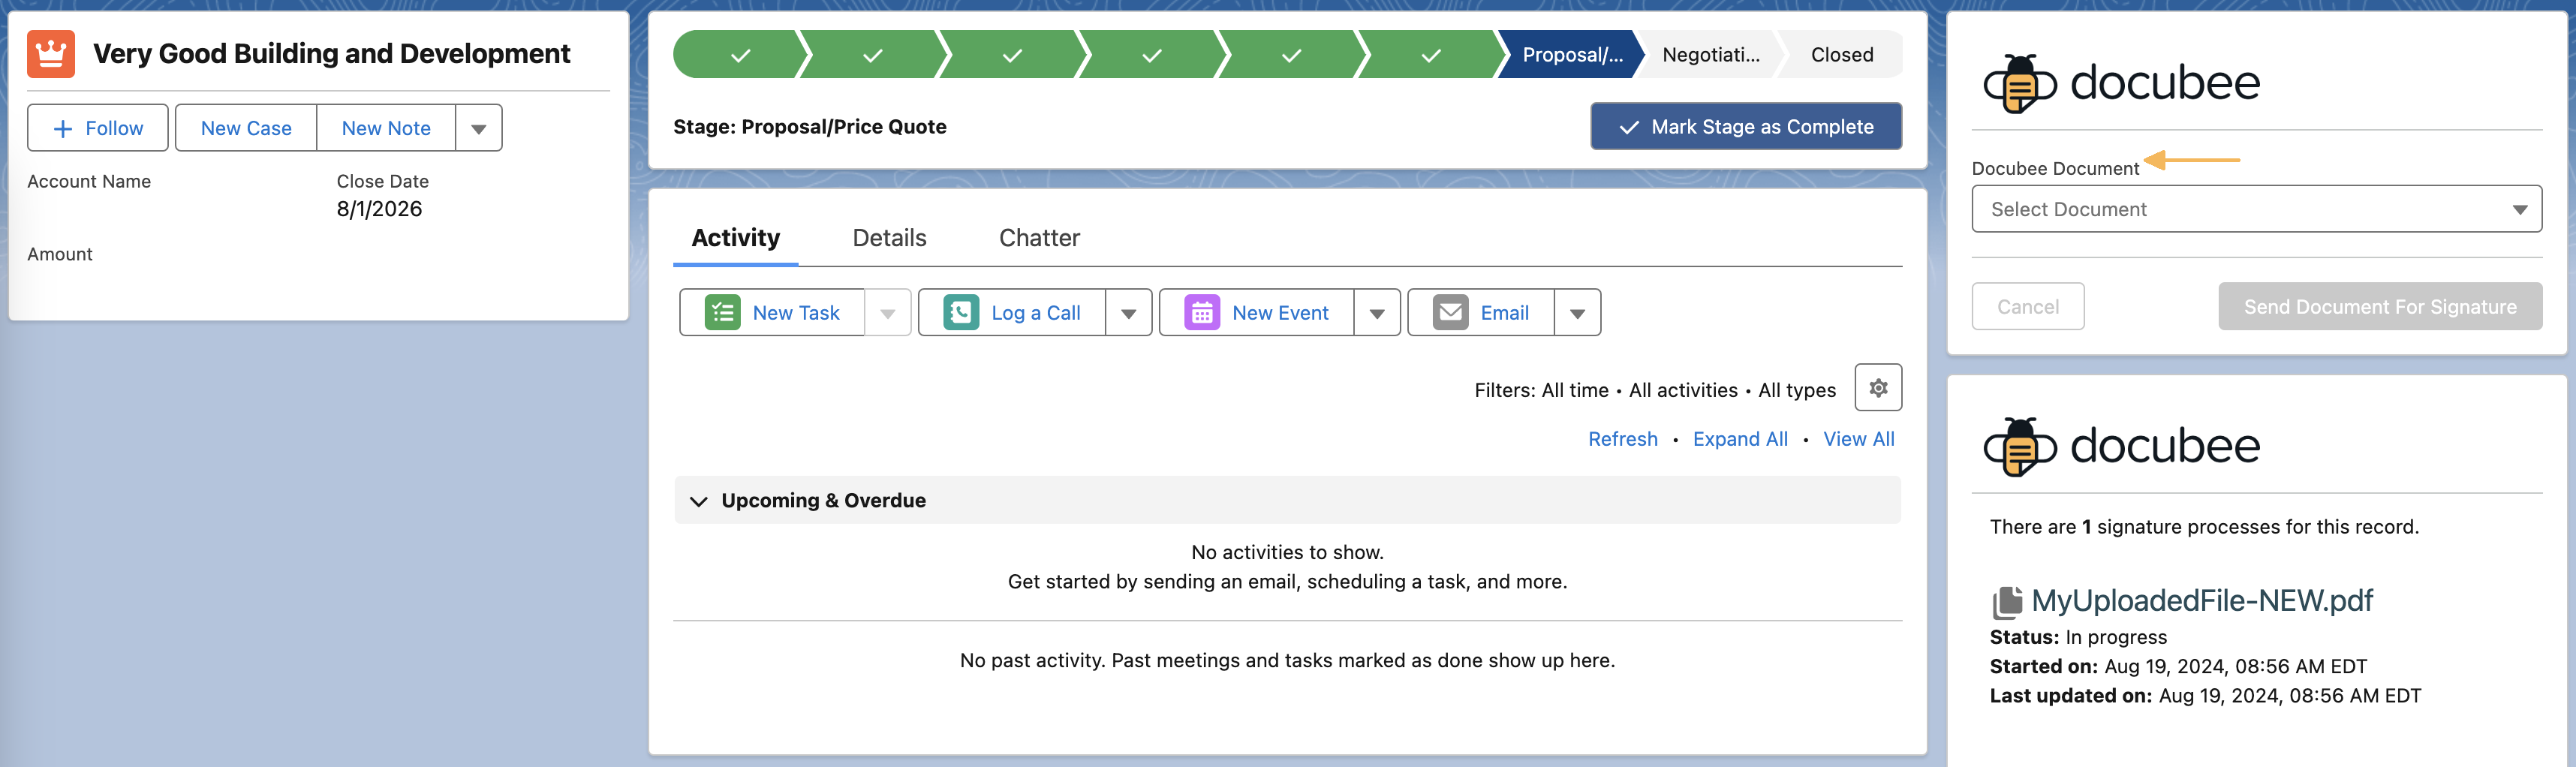Click the Close Date value 8/1/2026
The image size is (2576, 767).
point(379,209)
